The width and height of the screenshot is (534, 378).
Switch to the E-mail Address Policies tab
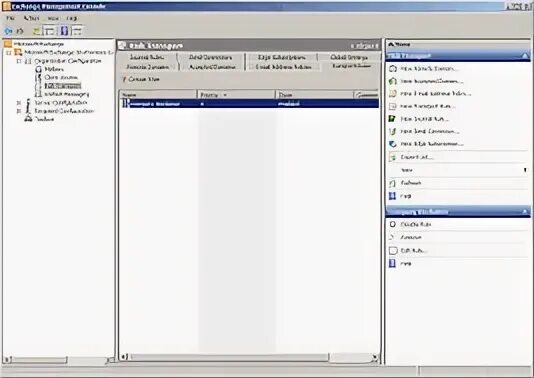pos(283,67)
